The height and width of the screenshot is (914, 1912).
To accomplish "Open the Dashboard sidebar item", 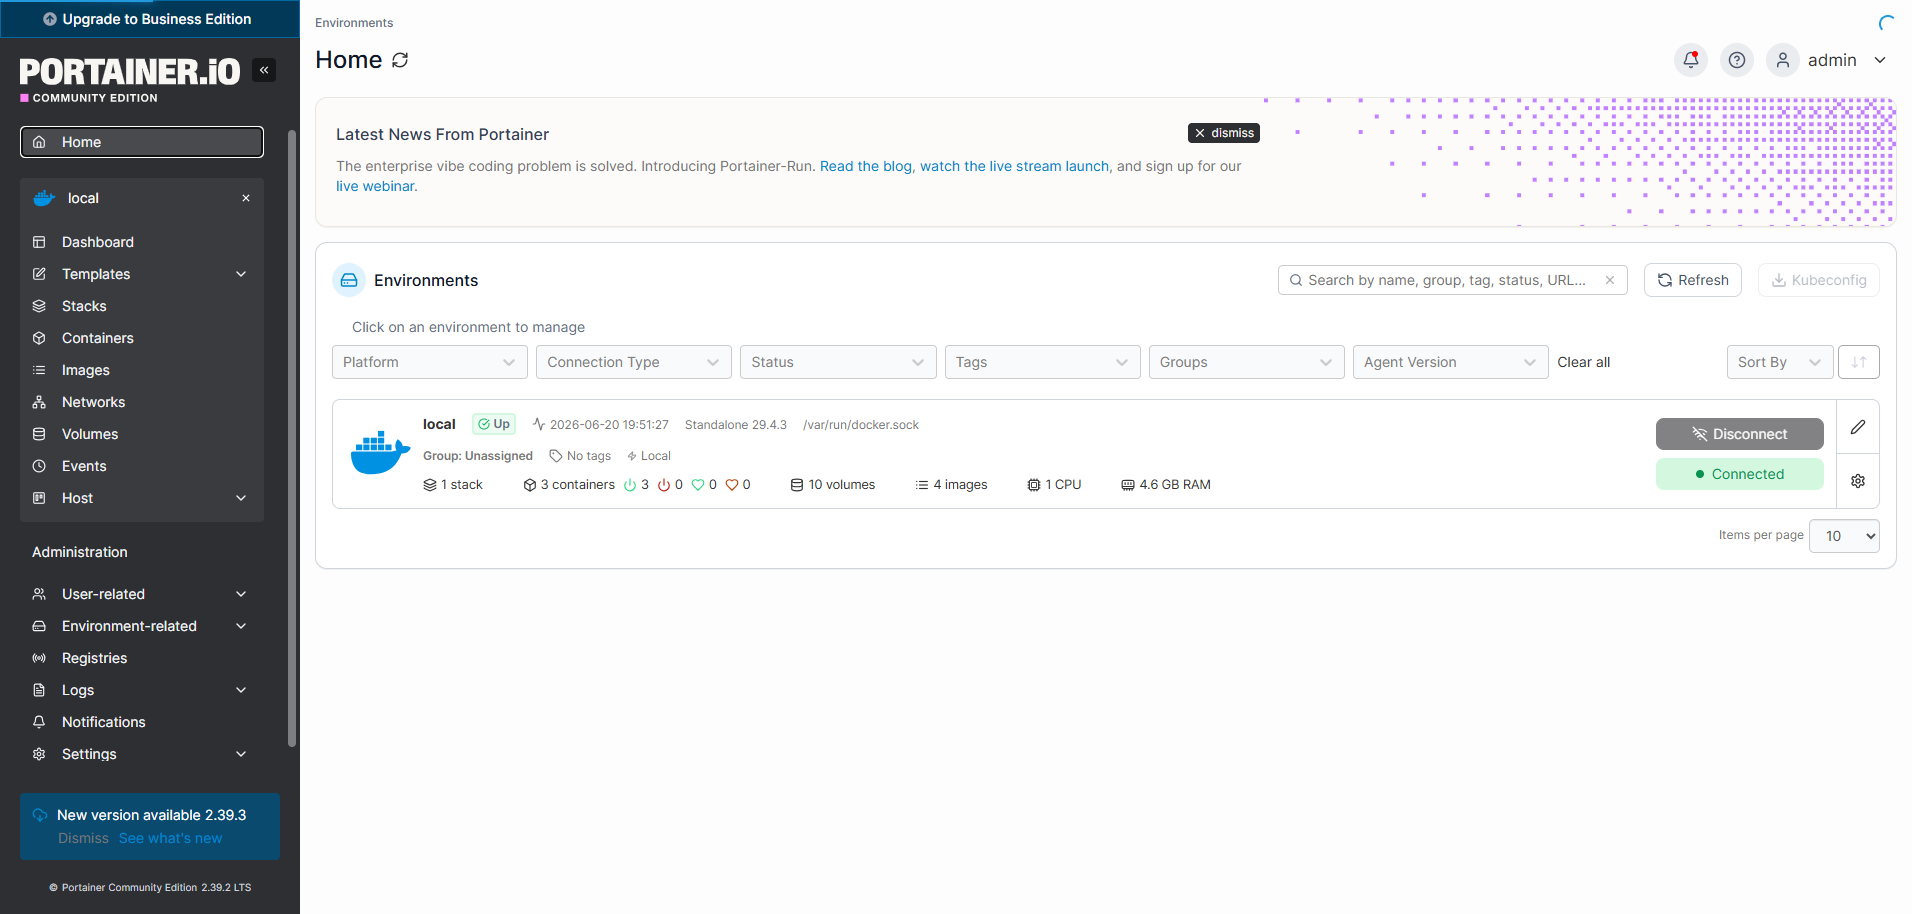I will (142, 242).
